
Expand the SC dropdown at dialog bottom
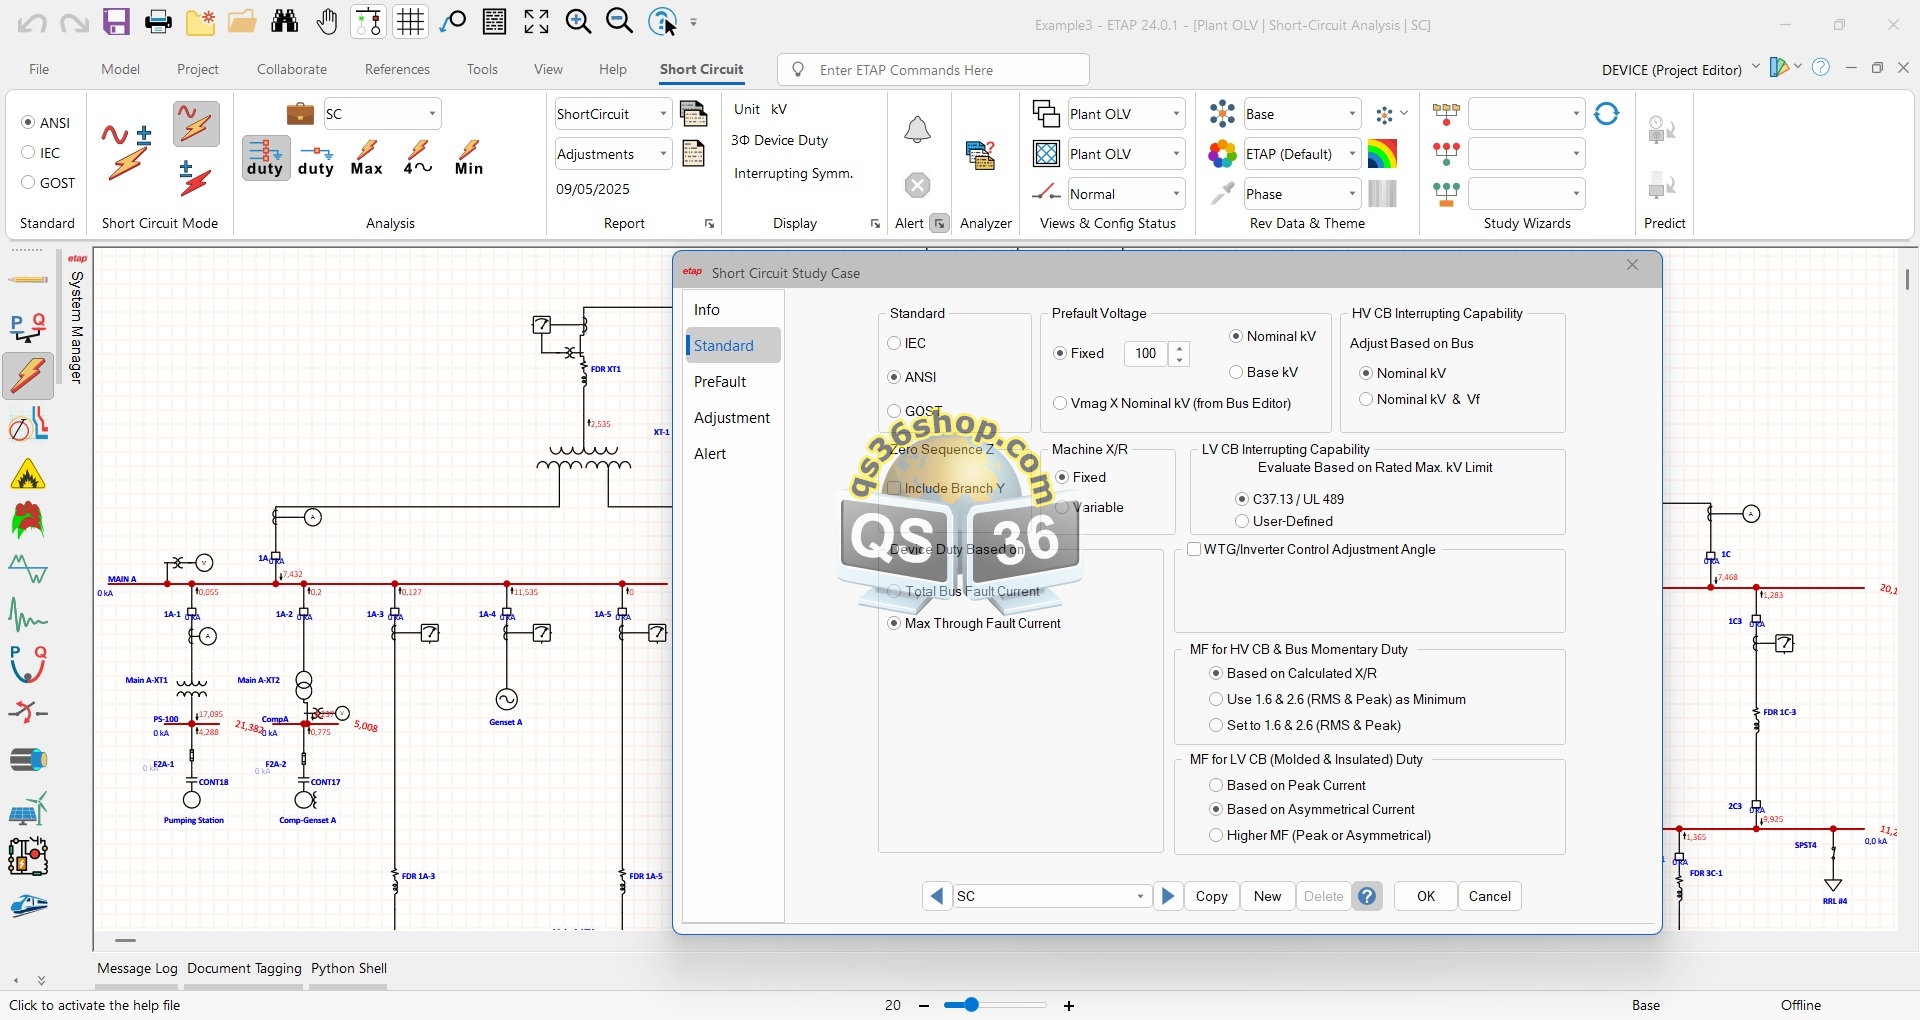click(x=1140, y=896)
